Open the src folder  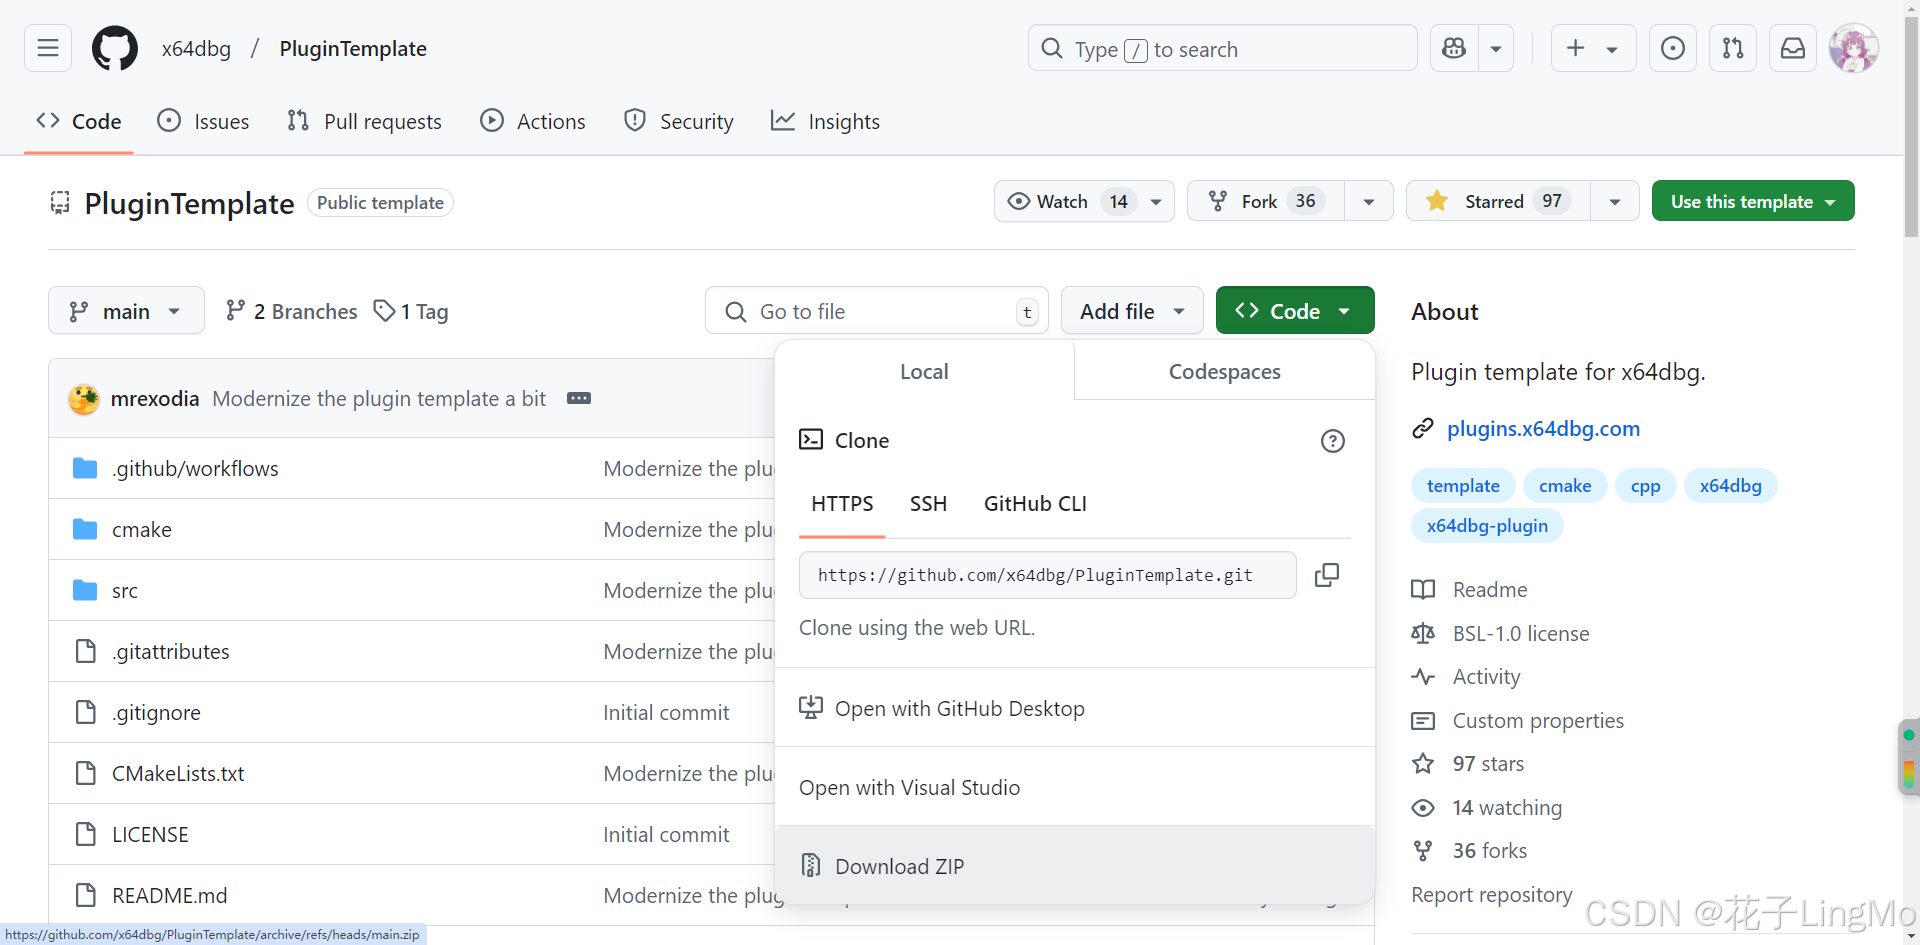coord(125,591)
